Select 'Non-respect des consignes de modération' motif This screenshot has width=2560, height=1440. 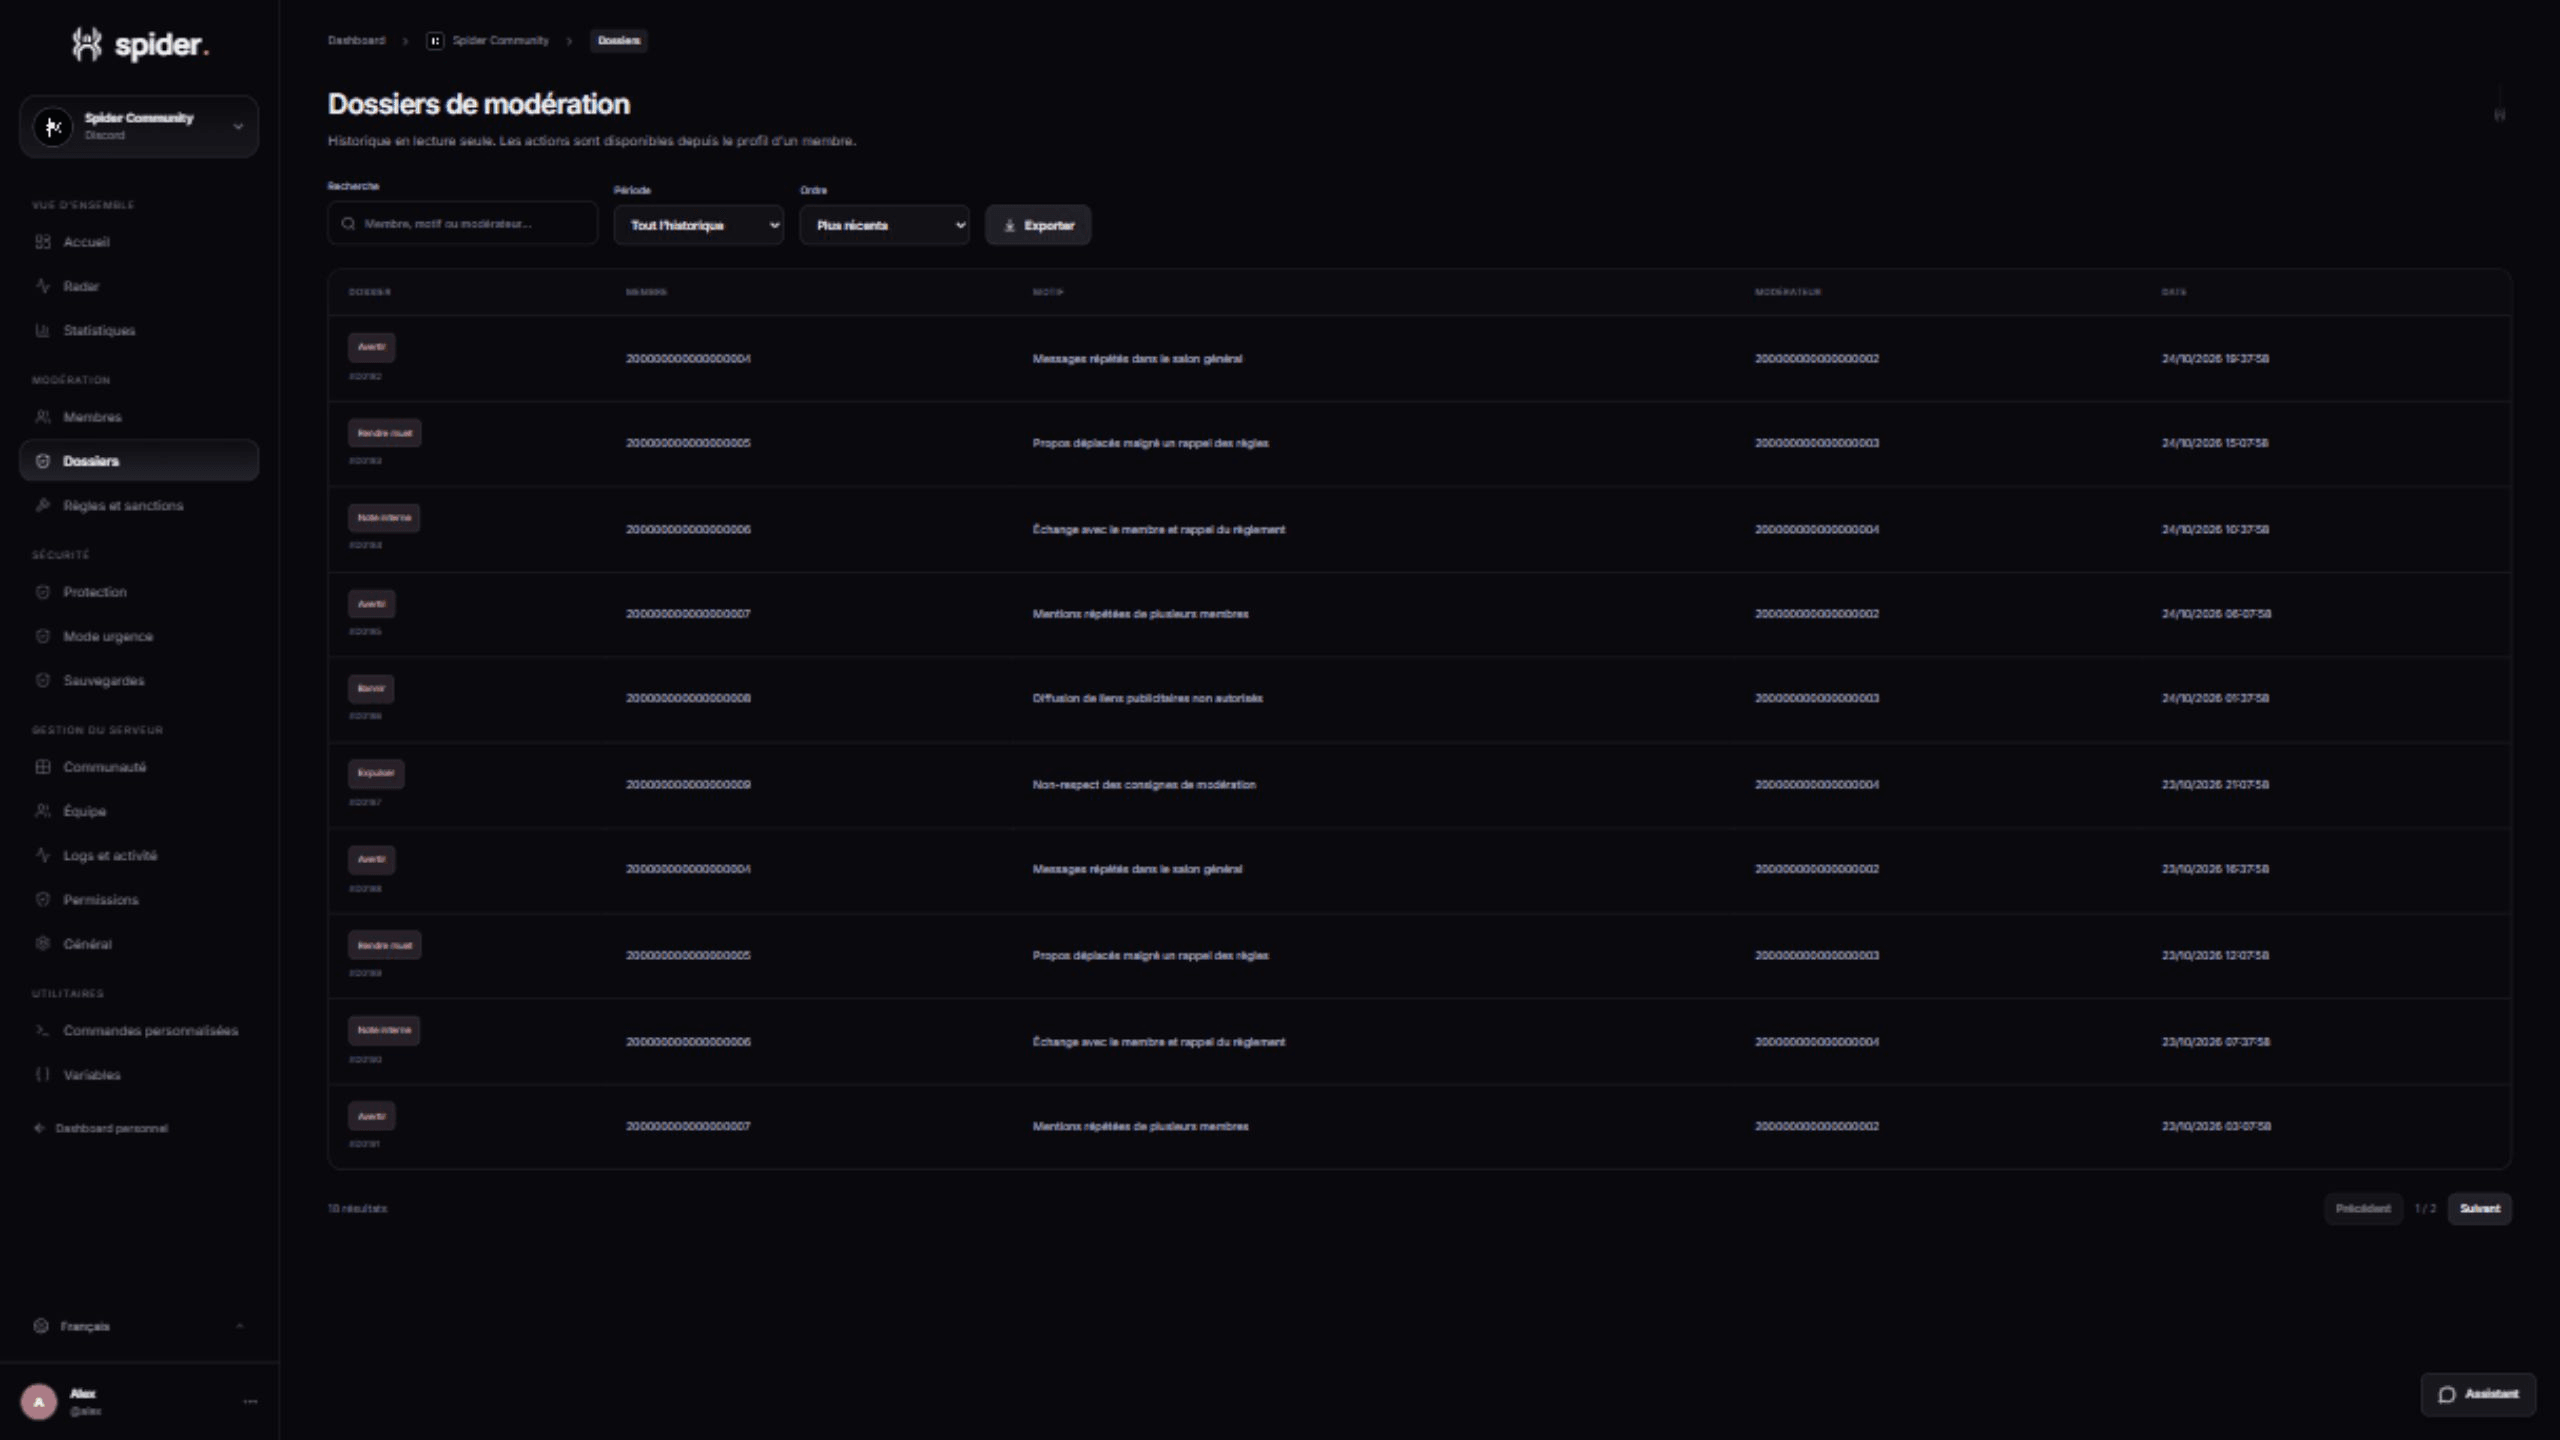coord(1144,784)
